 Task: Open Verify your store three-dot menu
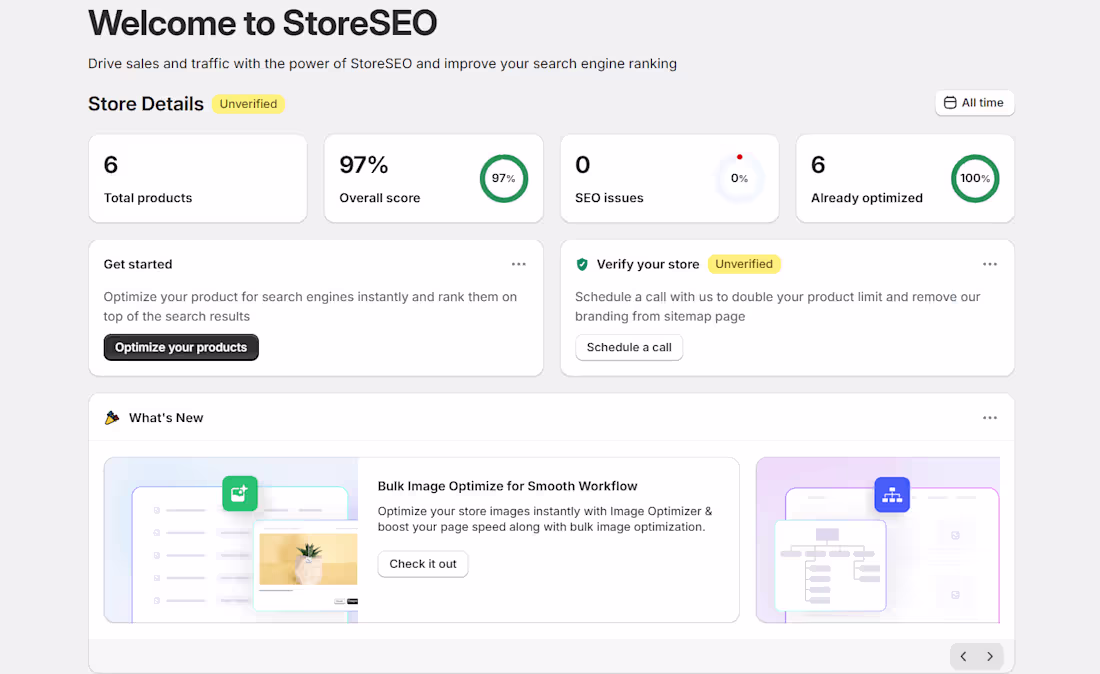990,264
